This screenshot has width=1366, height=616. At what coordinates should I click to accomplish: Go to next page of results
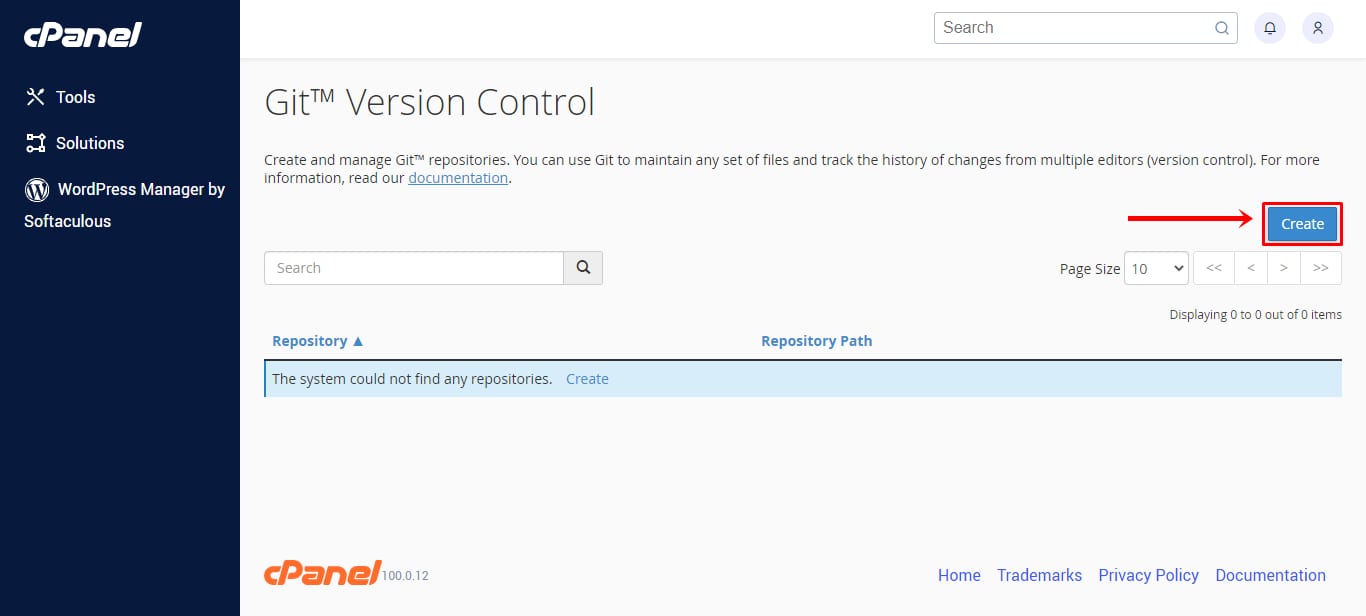(1284, 268)
